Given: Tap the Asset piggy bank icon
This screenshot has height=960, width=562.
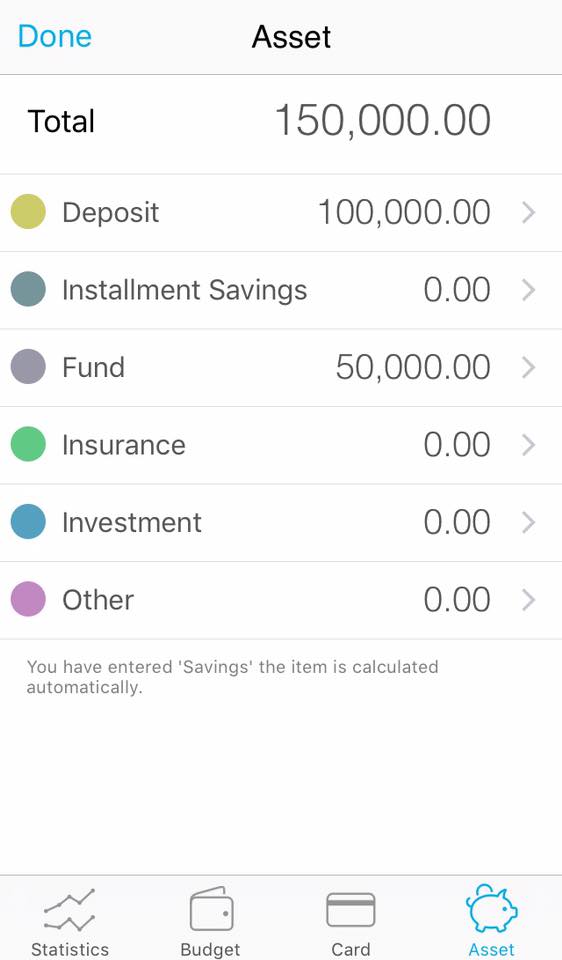Looking at the screenshot, I should (492, 909).
